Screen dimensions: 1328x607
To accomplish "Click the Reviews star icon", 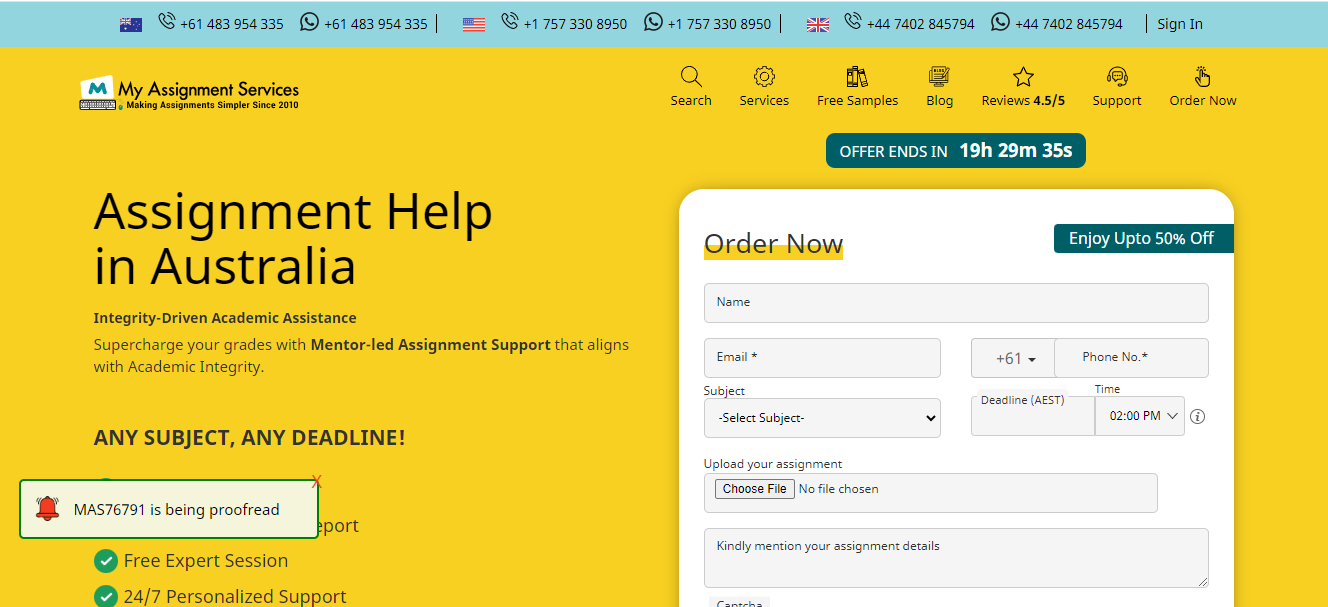I will click(x=1023, y=77).
